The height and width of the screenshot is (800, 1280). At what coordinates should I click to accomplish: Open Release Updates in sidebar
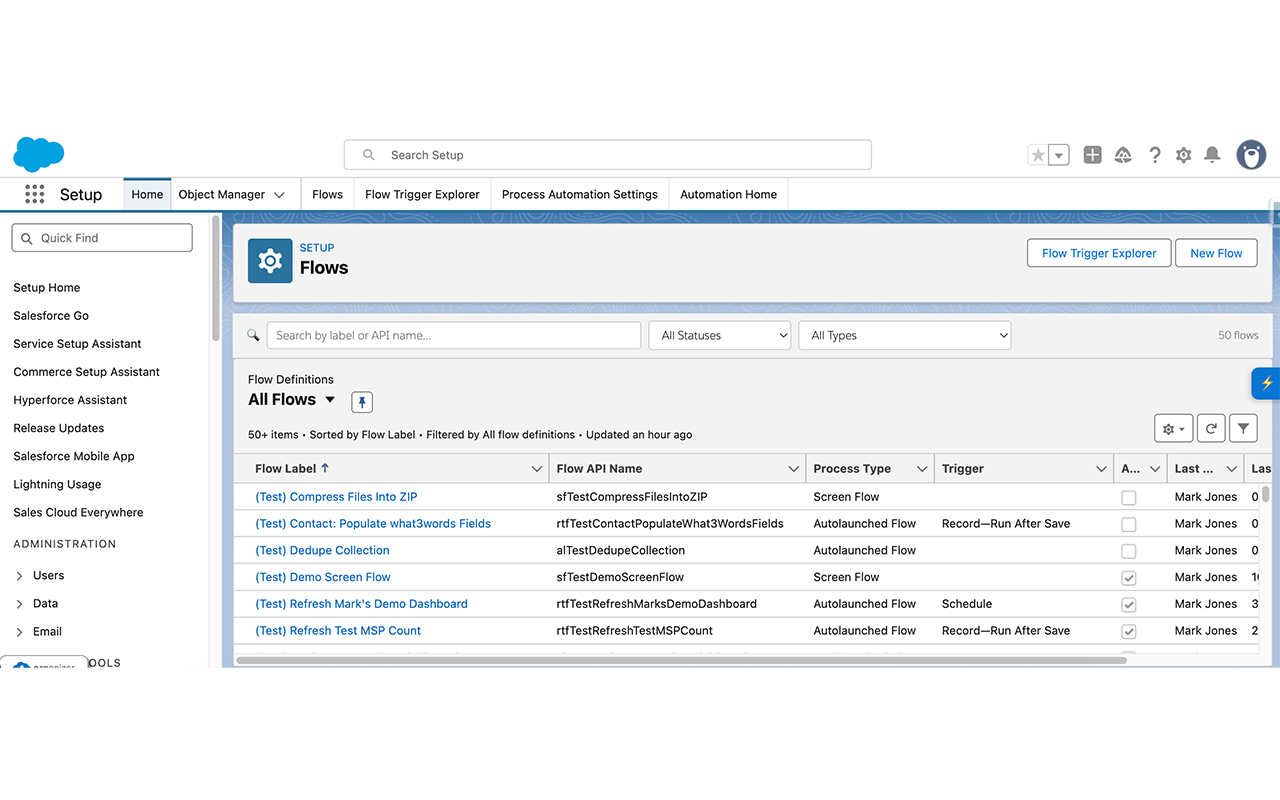pyautogui.click(x=59, y=428)
